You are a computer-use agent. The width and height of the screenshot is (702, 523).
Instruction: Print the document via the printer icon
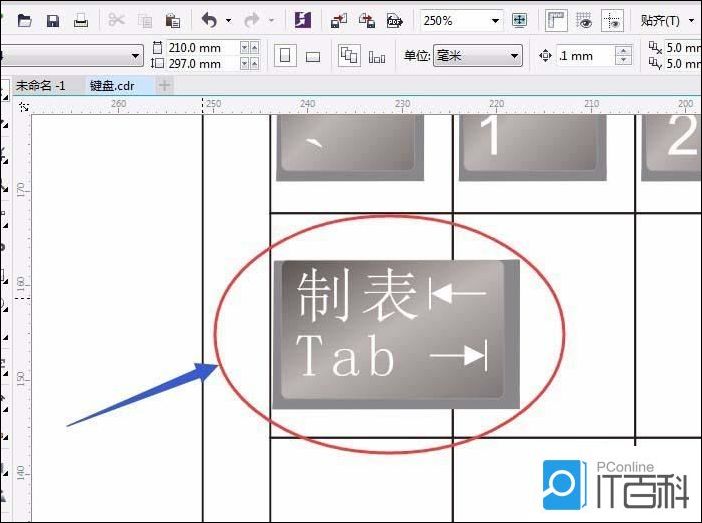pyautogui.click(x=81, y=21)
